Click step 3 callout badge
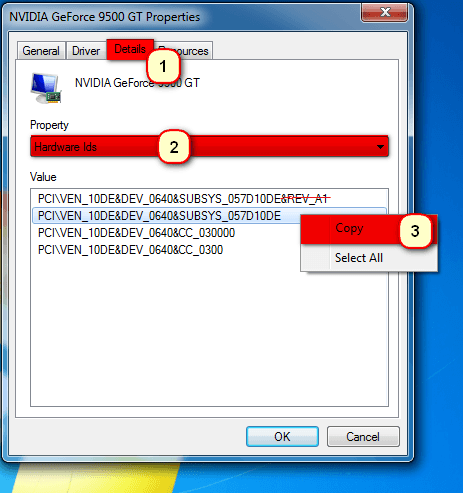This screenshot has height=493, width=463. pyautogui.click(x=415, y=231)
